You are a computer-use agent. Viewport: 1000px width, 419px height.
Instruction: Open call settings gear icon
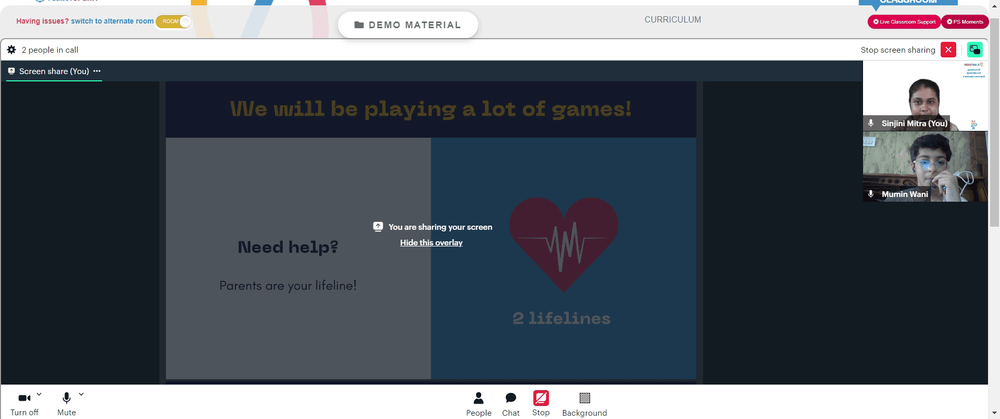[11, 50]
